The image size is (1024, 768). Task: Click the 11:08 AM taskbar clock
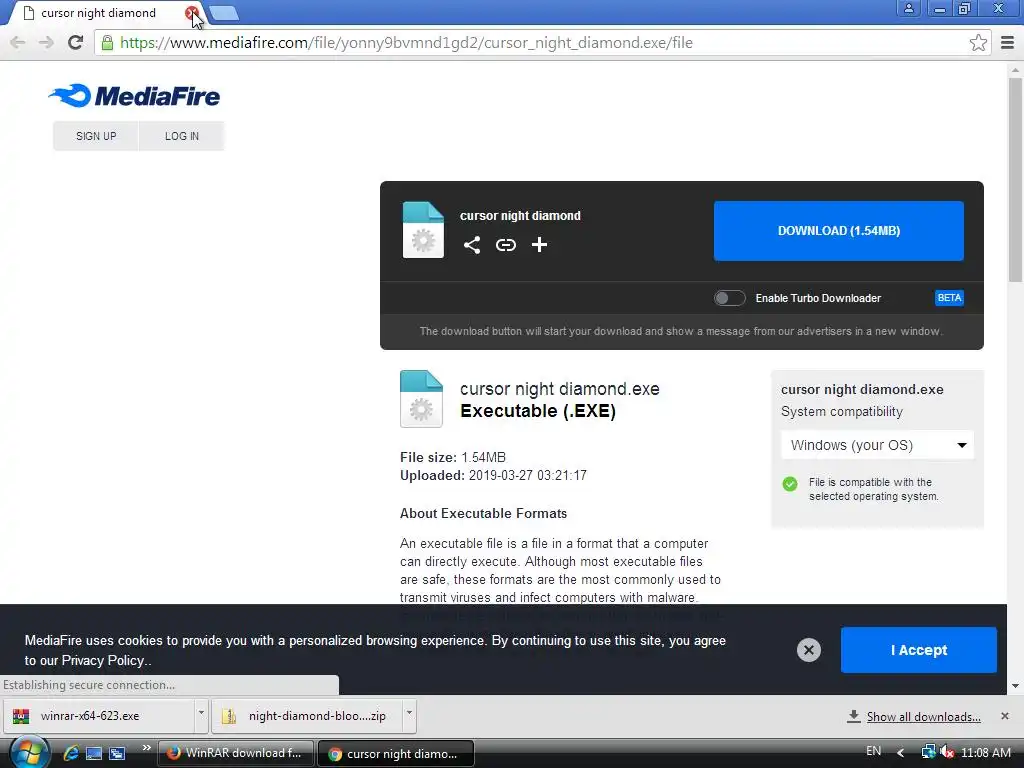[985, 752]
